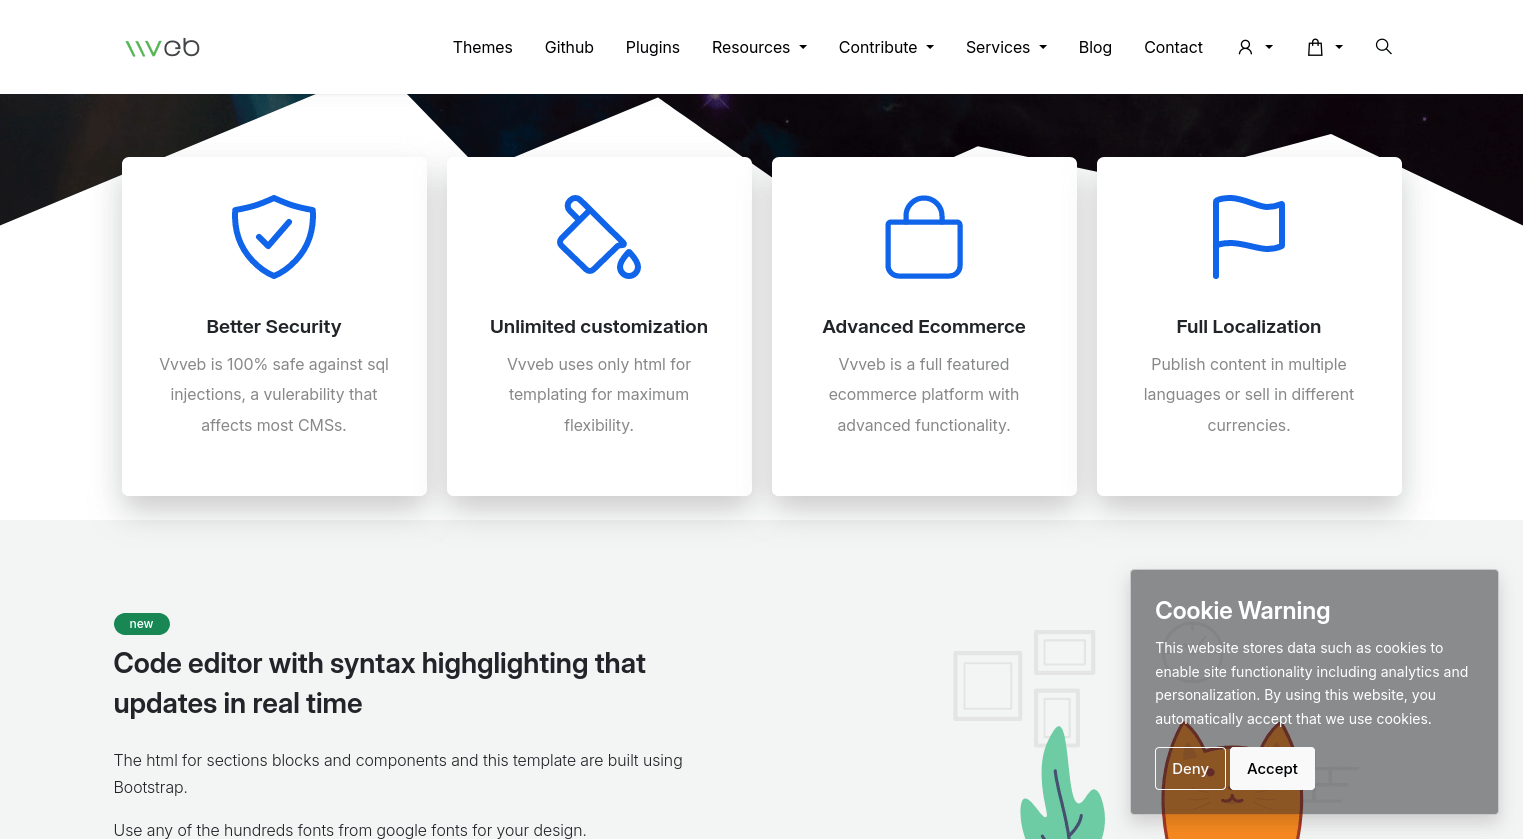Accept the cookie warning

pyautogui.click(x=1272, y=768)
